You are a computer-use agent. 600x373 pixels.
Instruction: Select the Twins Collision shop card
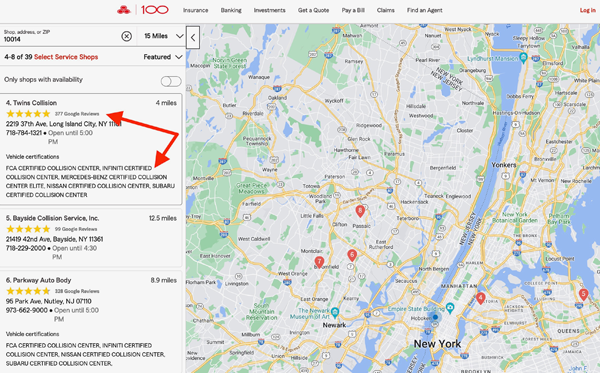pyautogui.click(x=91, y=149)
